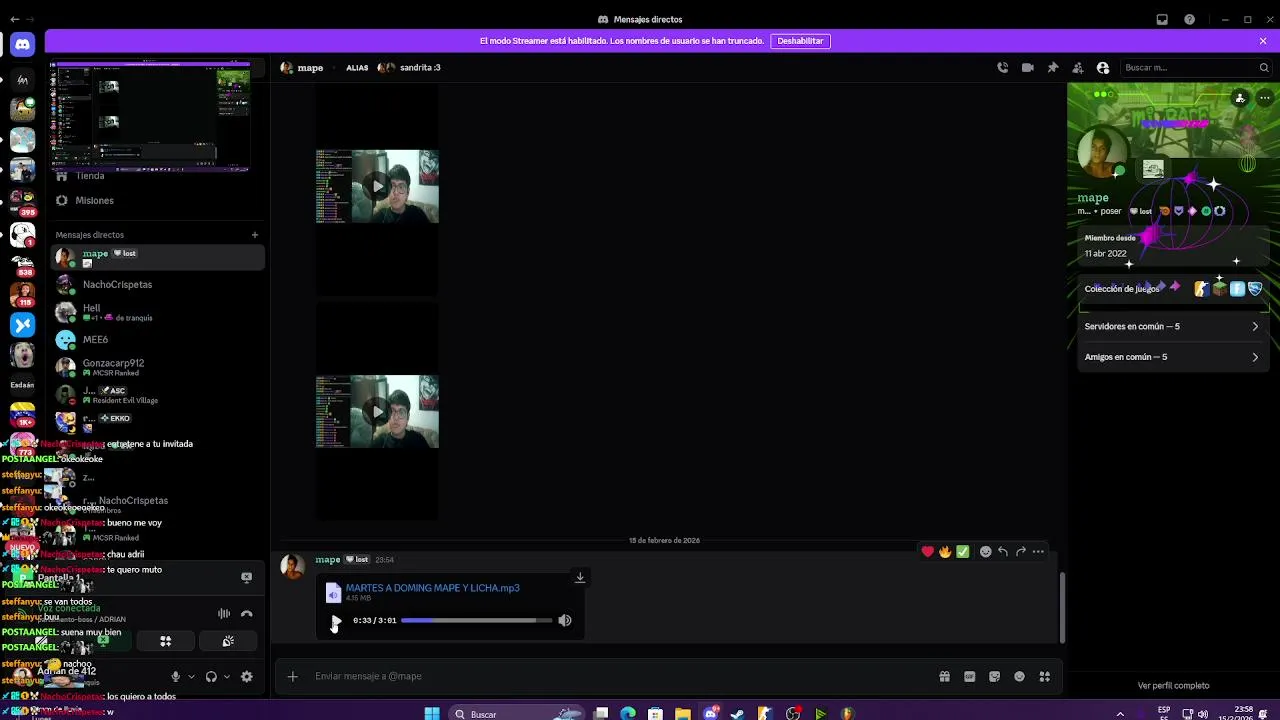1280x720 pixels.
Task: Click friend status icon on profile card
Action: point(1240,98)
